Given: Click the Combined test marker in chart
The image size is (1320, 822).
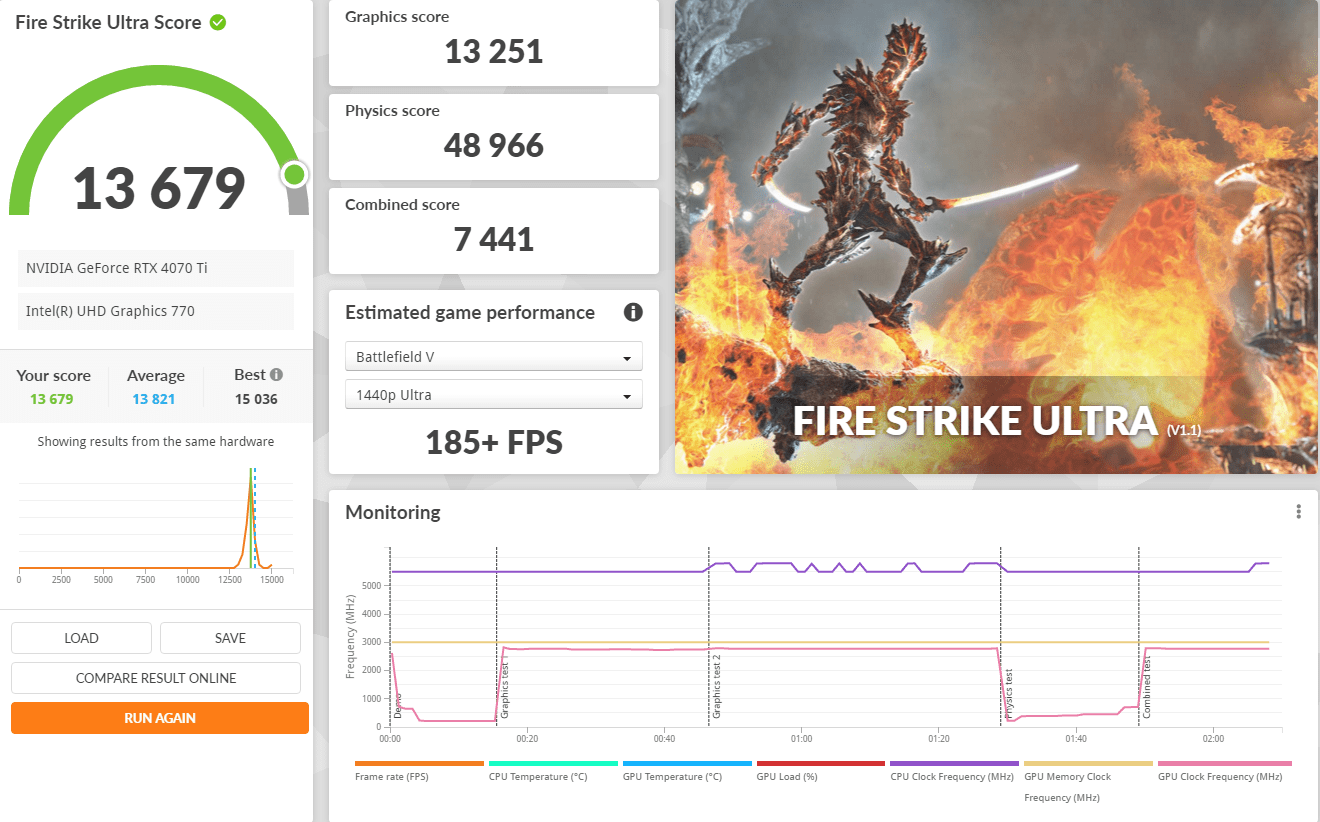Looking at the screenshot, I should pyautogui.click(x=1146, y=686).
